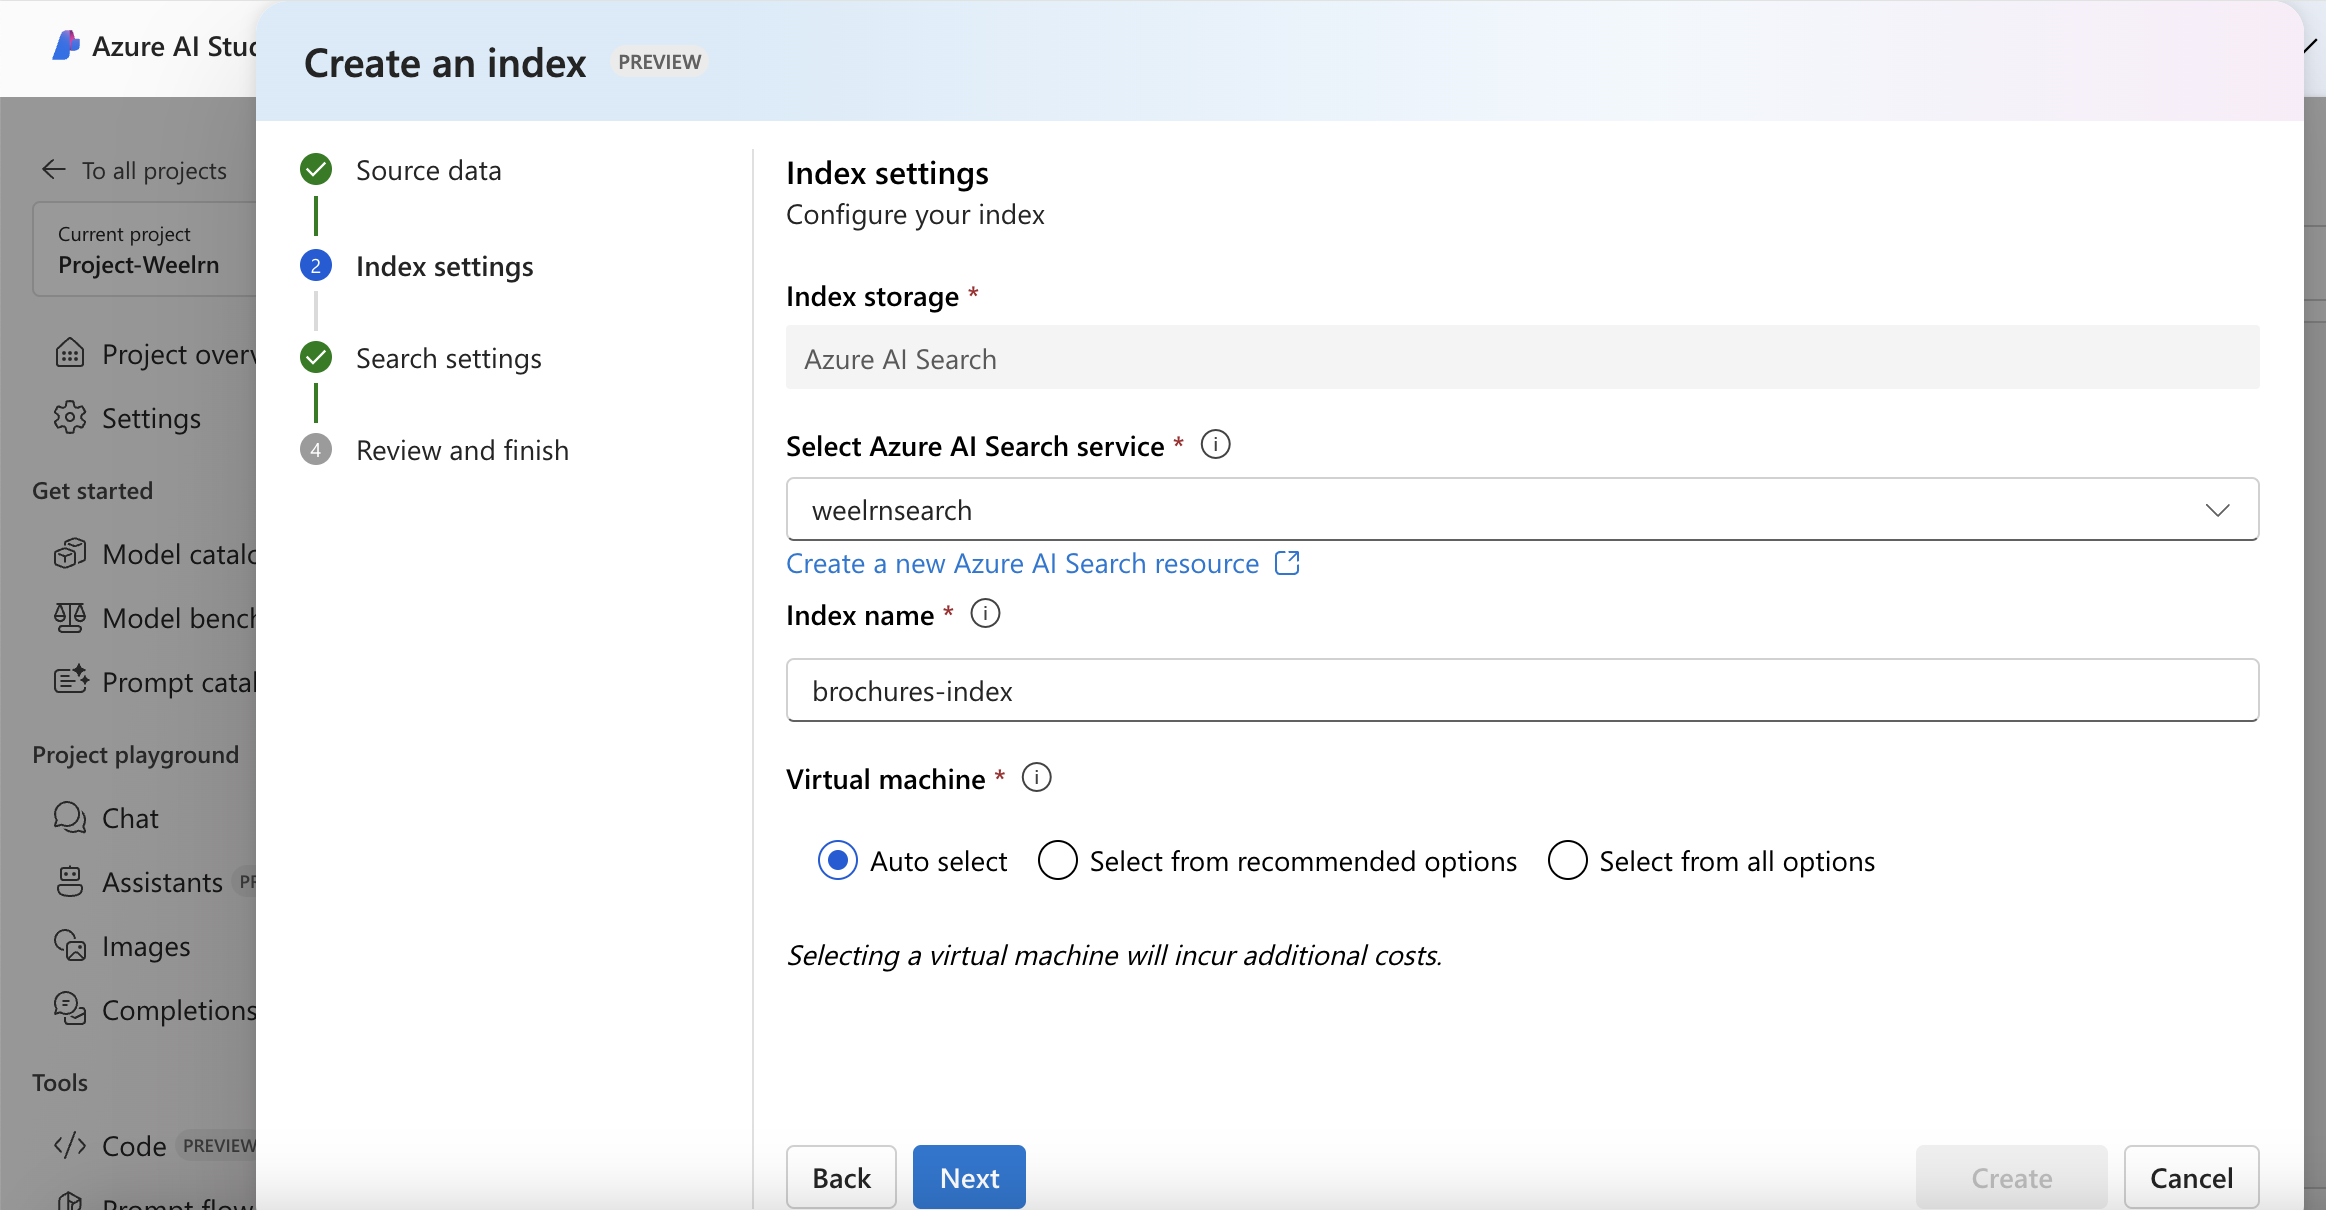Choose Select from all options radio
2326x1210 pixels.
click(x=1567, y=860)
